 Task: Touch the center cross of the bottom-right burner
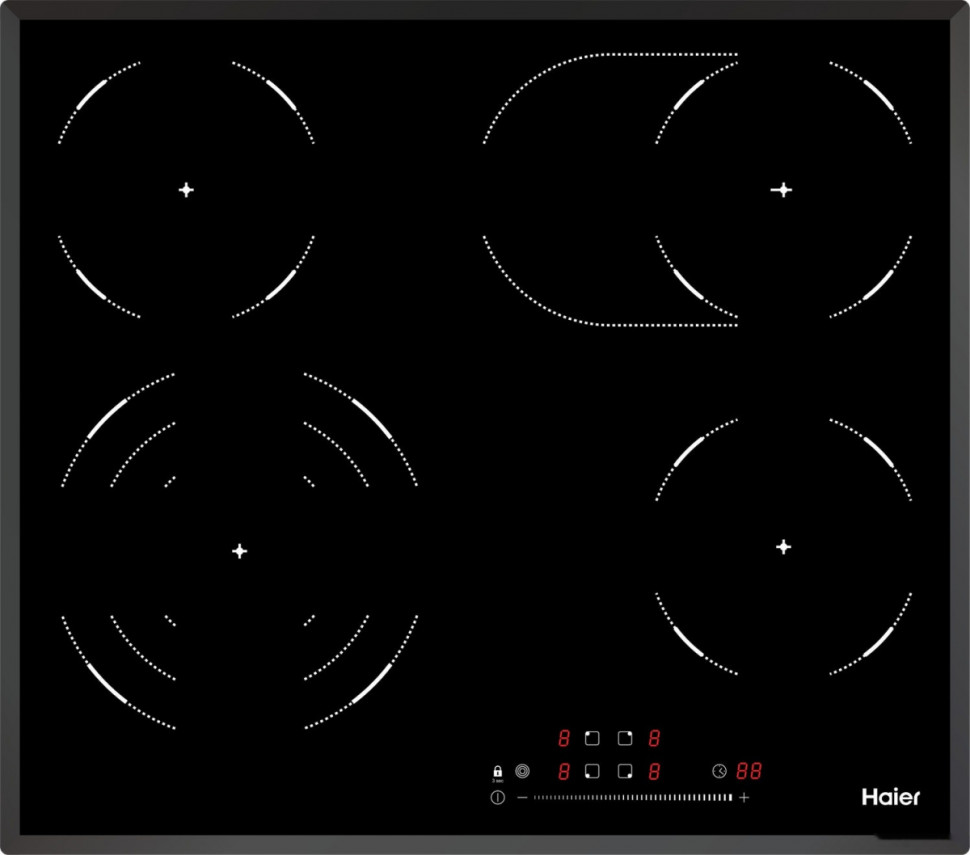784,546
